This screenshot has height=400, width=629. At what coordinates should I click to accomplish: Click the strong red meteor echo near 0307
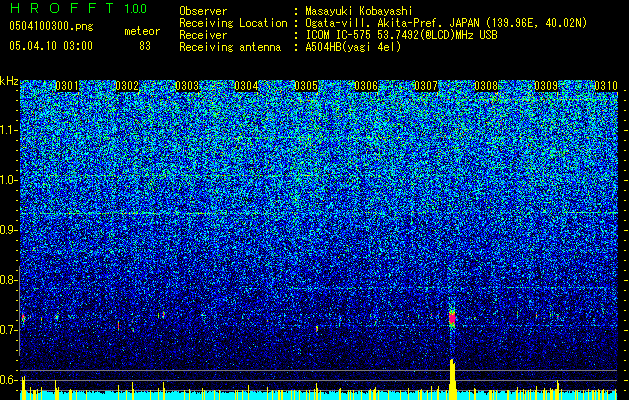click(x=452, y=318)
